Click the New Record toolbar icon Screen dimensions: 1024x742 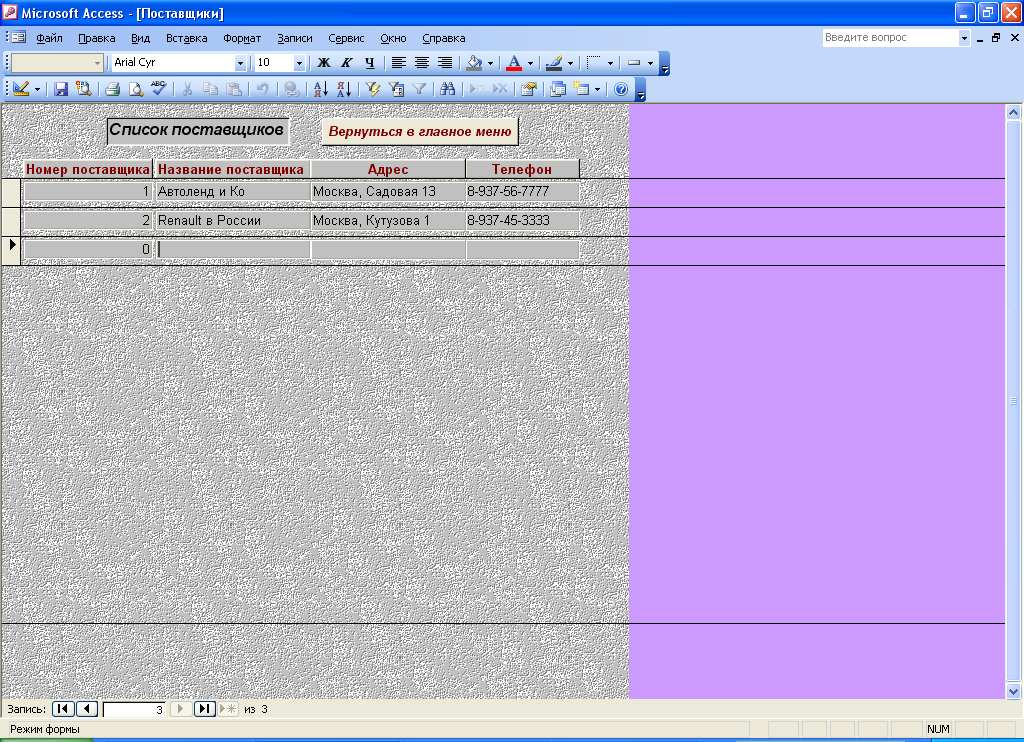pyautogui.click(x=477, y=89)
